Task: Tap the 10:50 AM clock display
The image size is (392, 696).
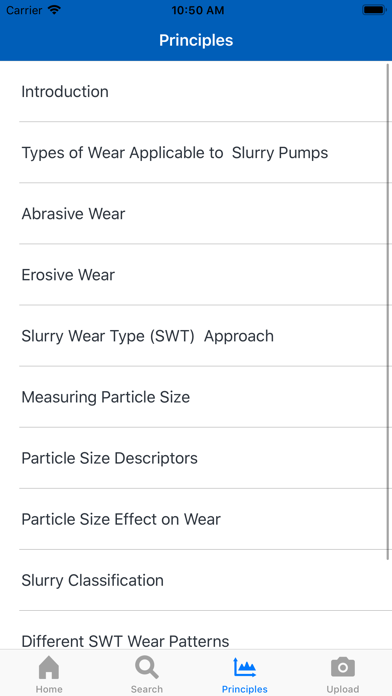Action: click(198, 10)
